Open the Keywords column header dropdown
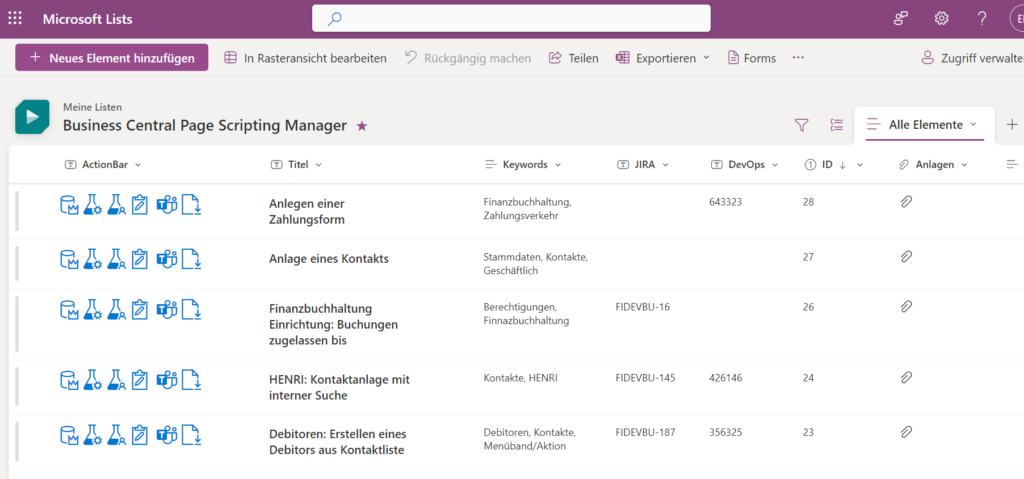Image resolution: width=1024 pixels, height=479 pixels. pos(523,165)
